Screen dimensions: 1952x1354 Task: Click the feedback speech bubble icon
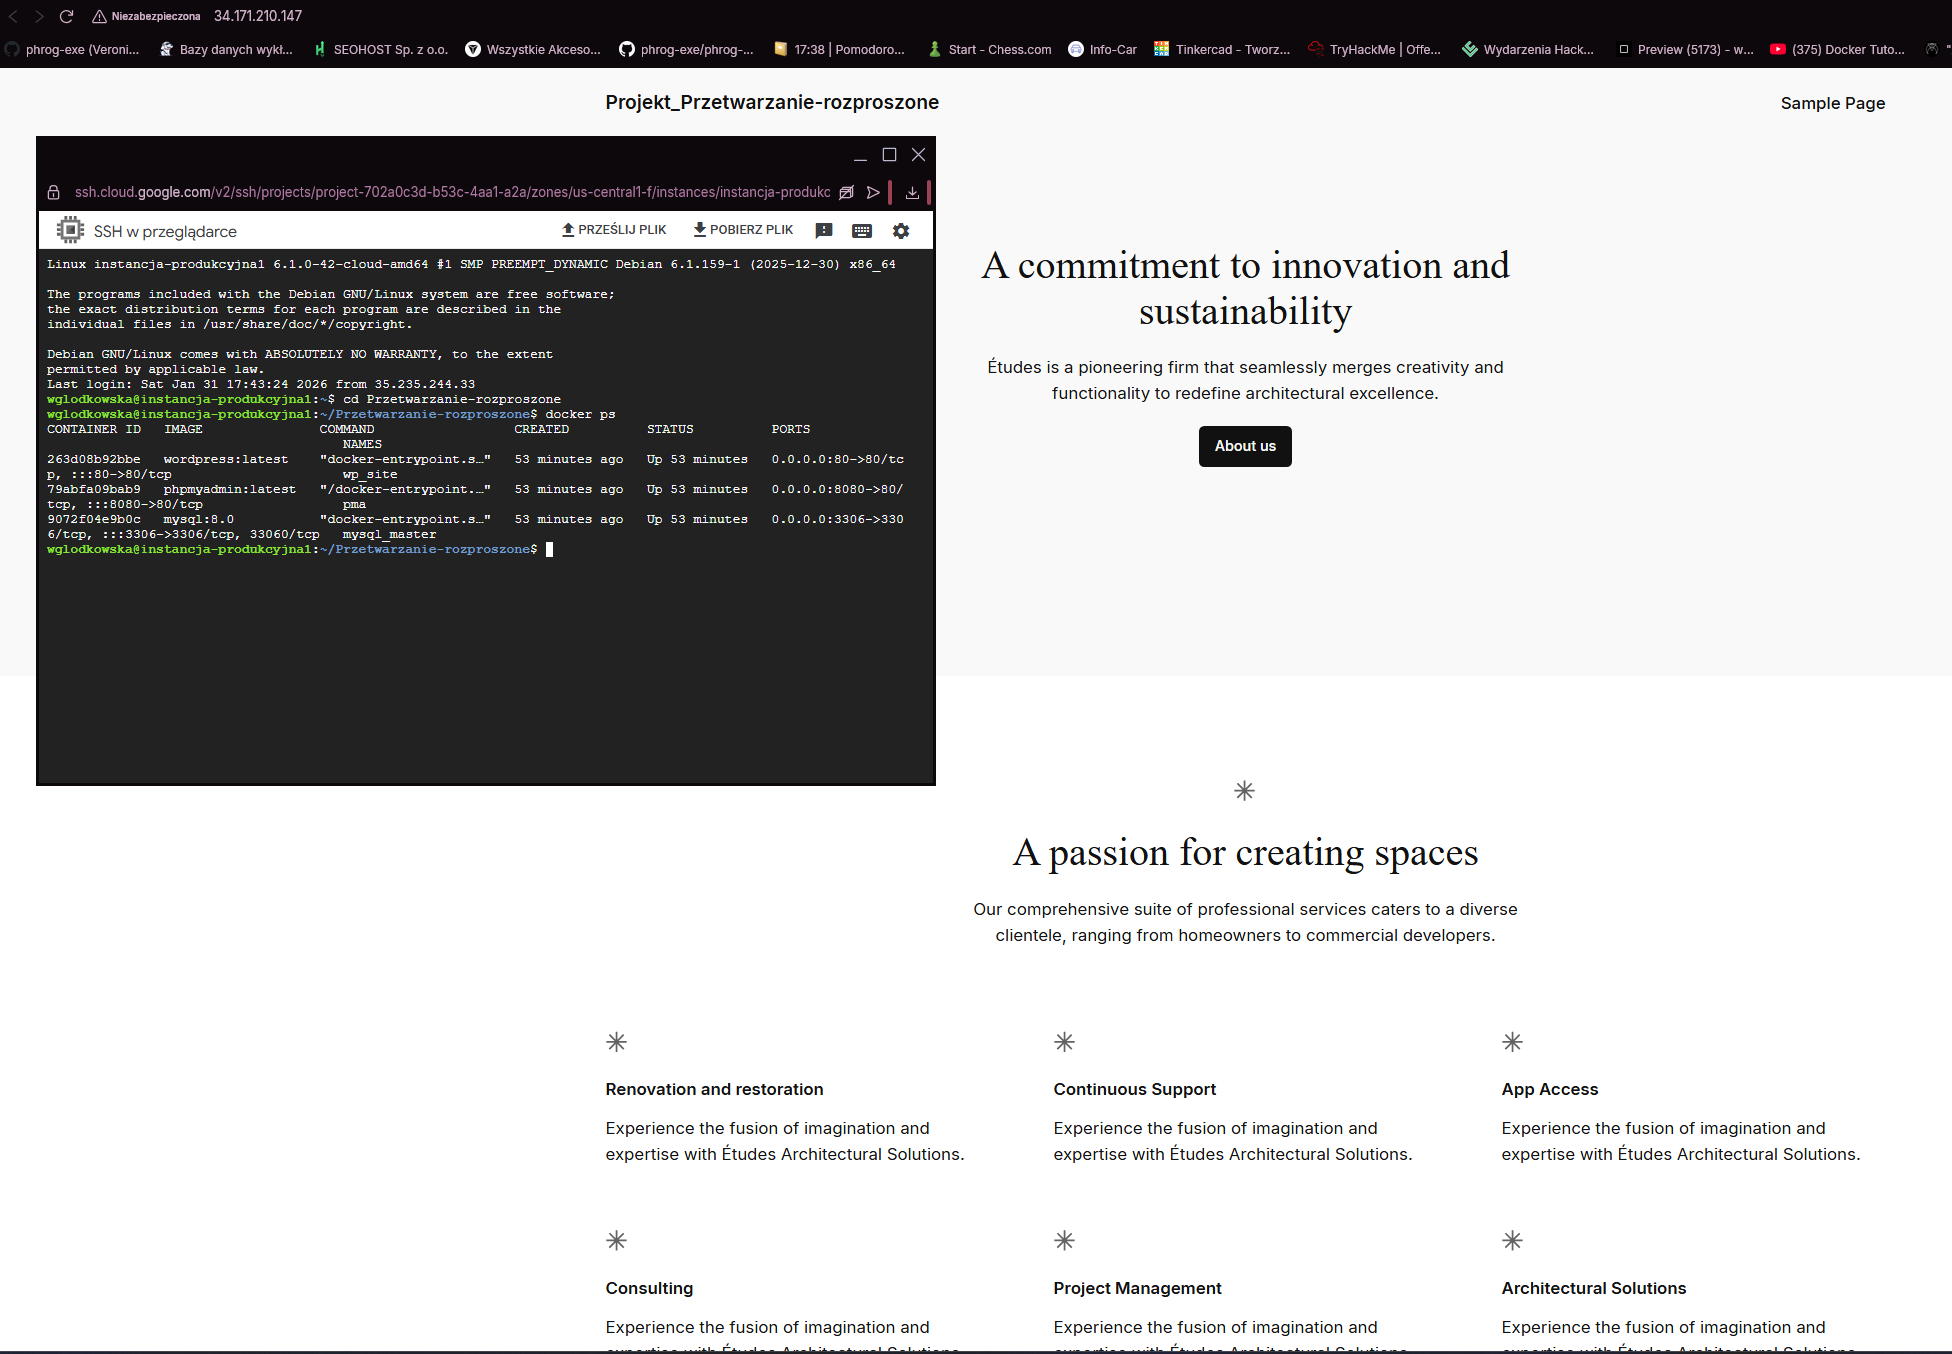point(824,231)
